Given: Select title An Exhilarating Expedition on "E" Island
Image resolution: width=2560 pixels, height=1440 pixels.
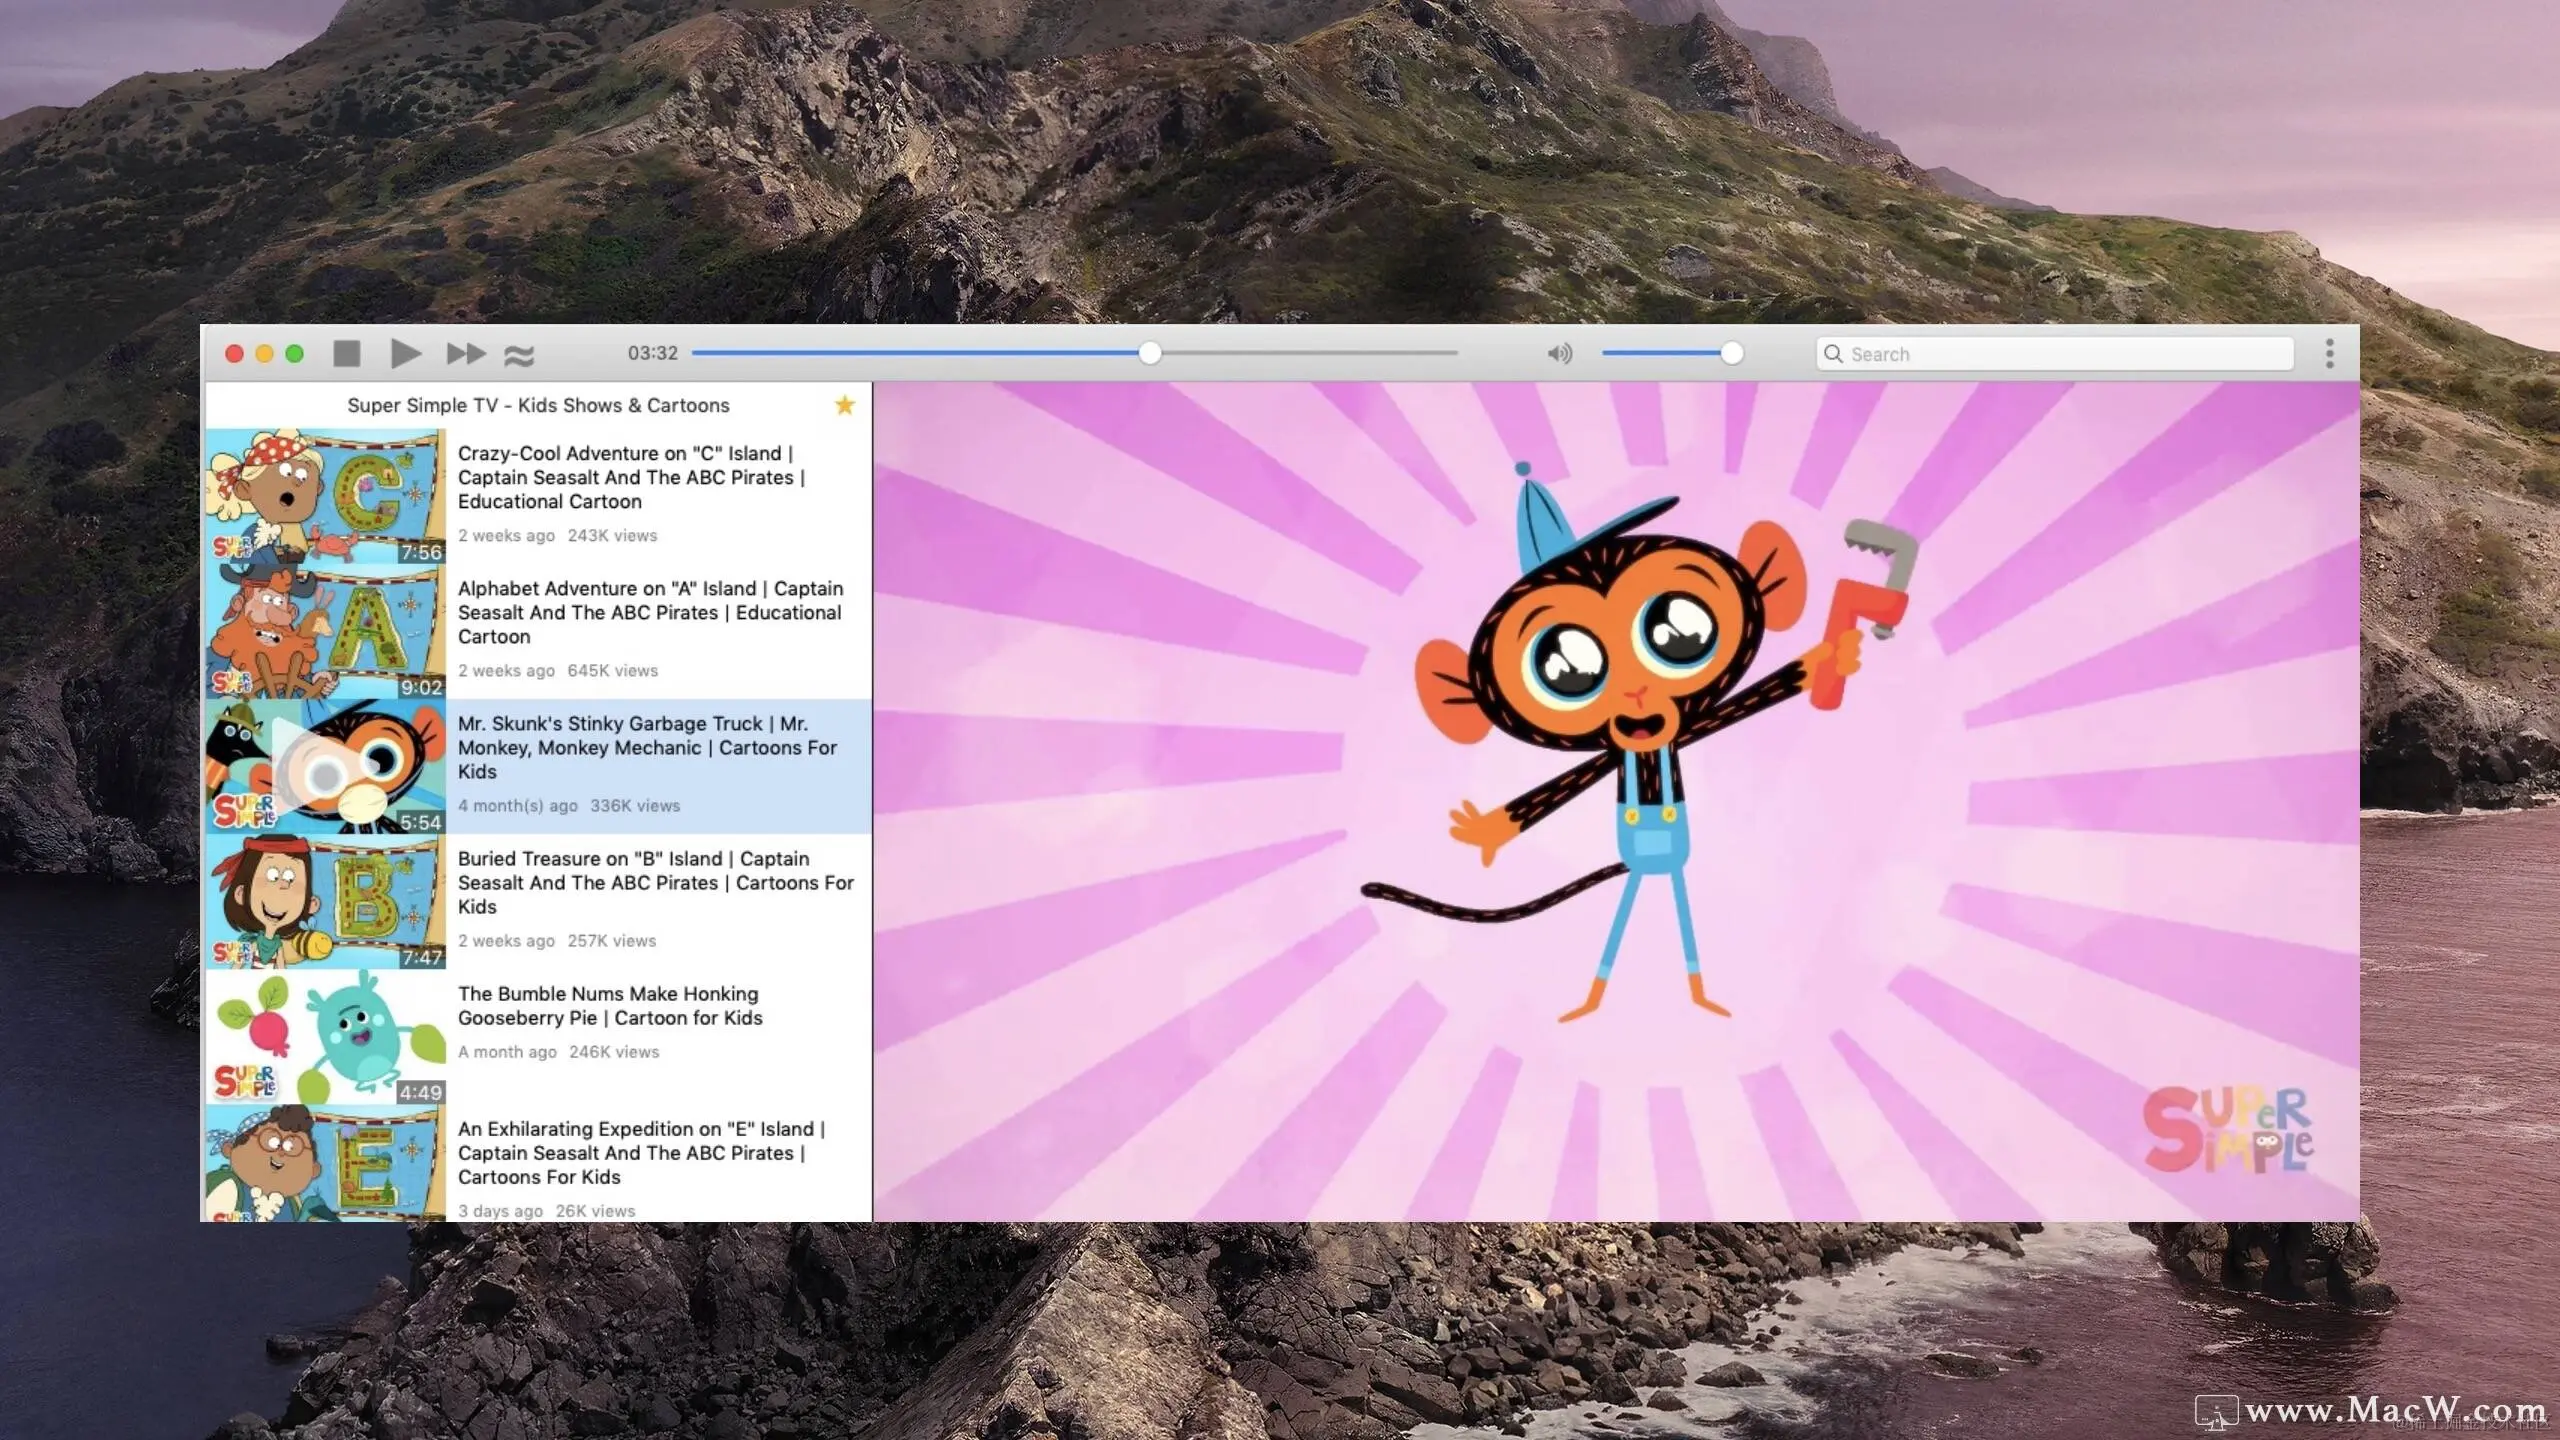Looking at the screenshot, I should point(641,1152).
